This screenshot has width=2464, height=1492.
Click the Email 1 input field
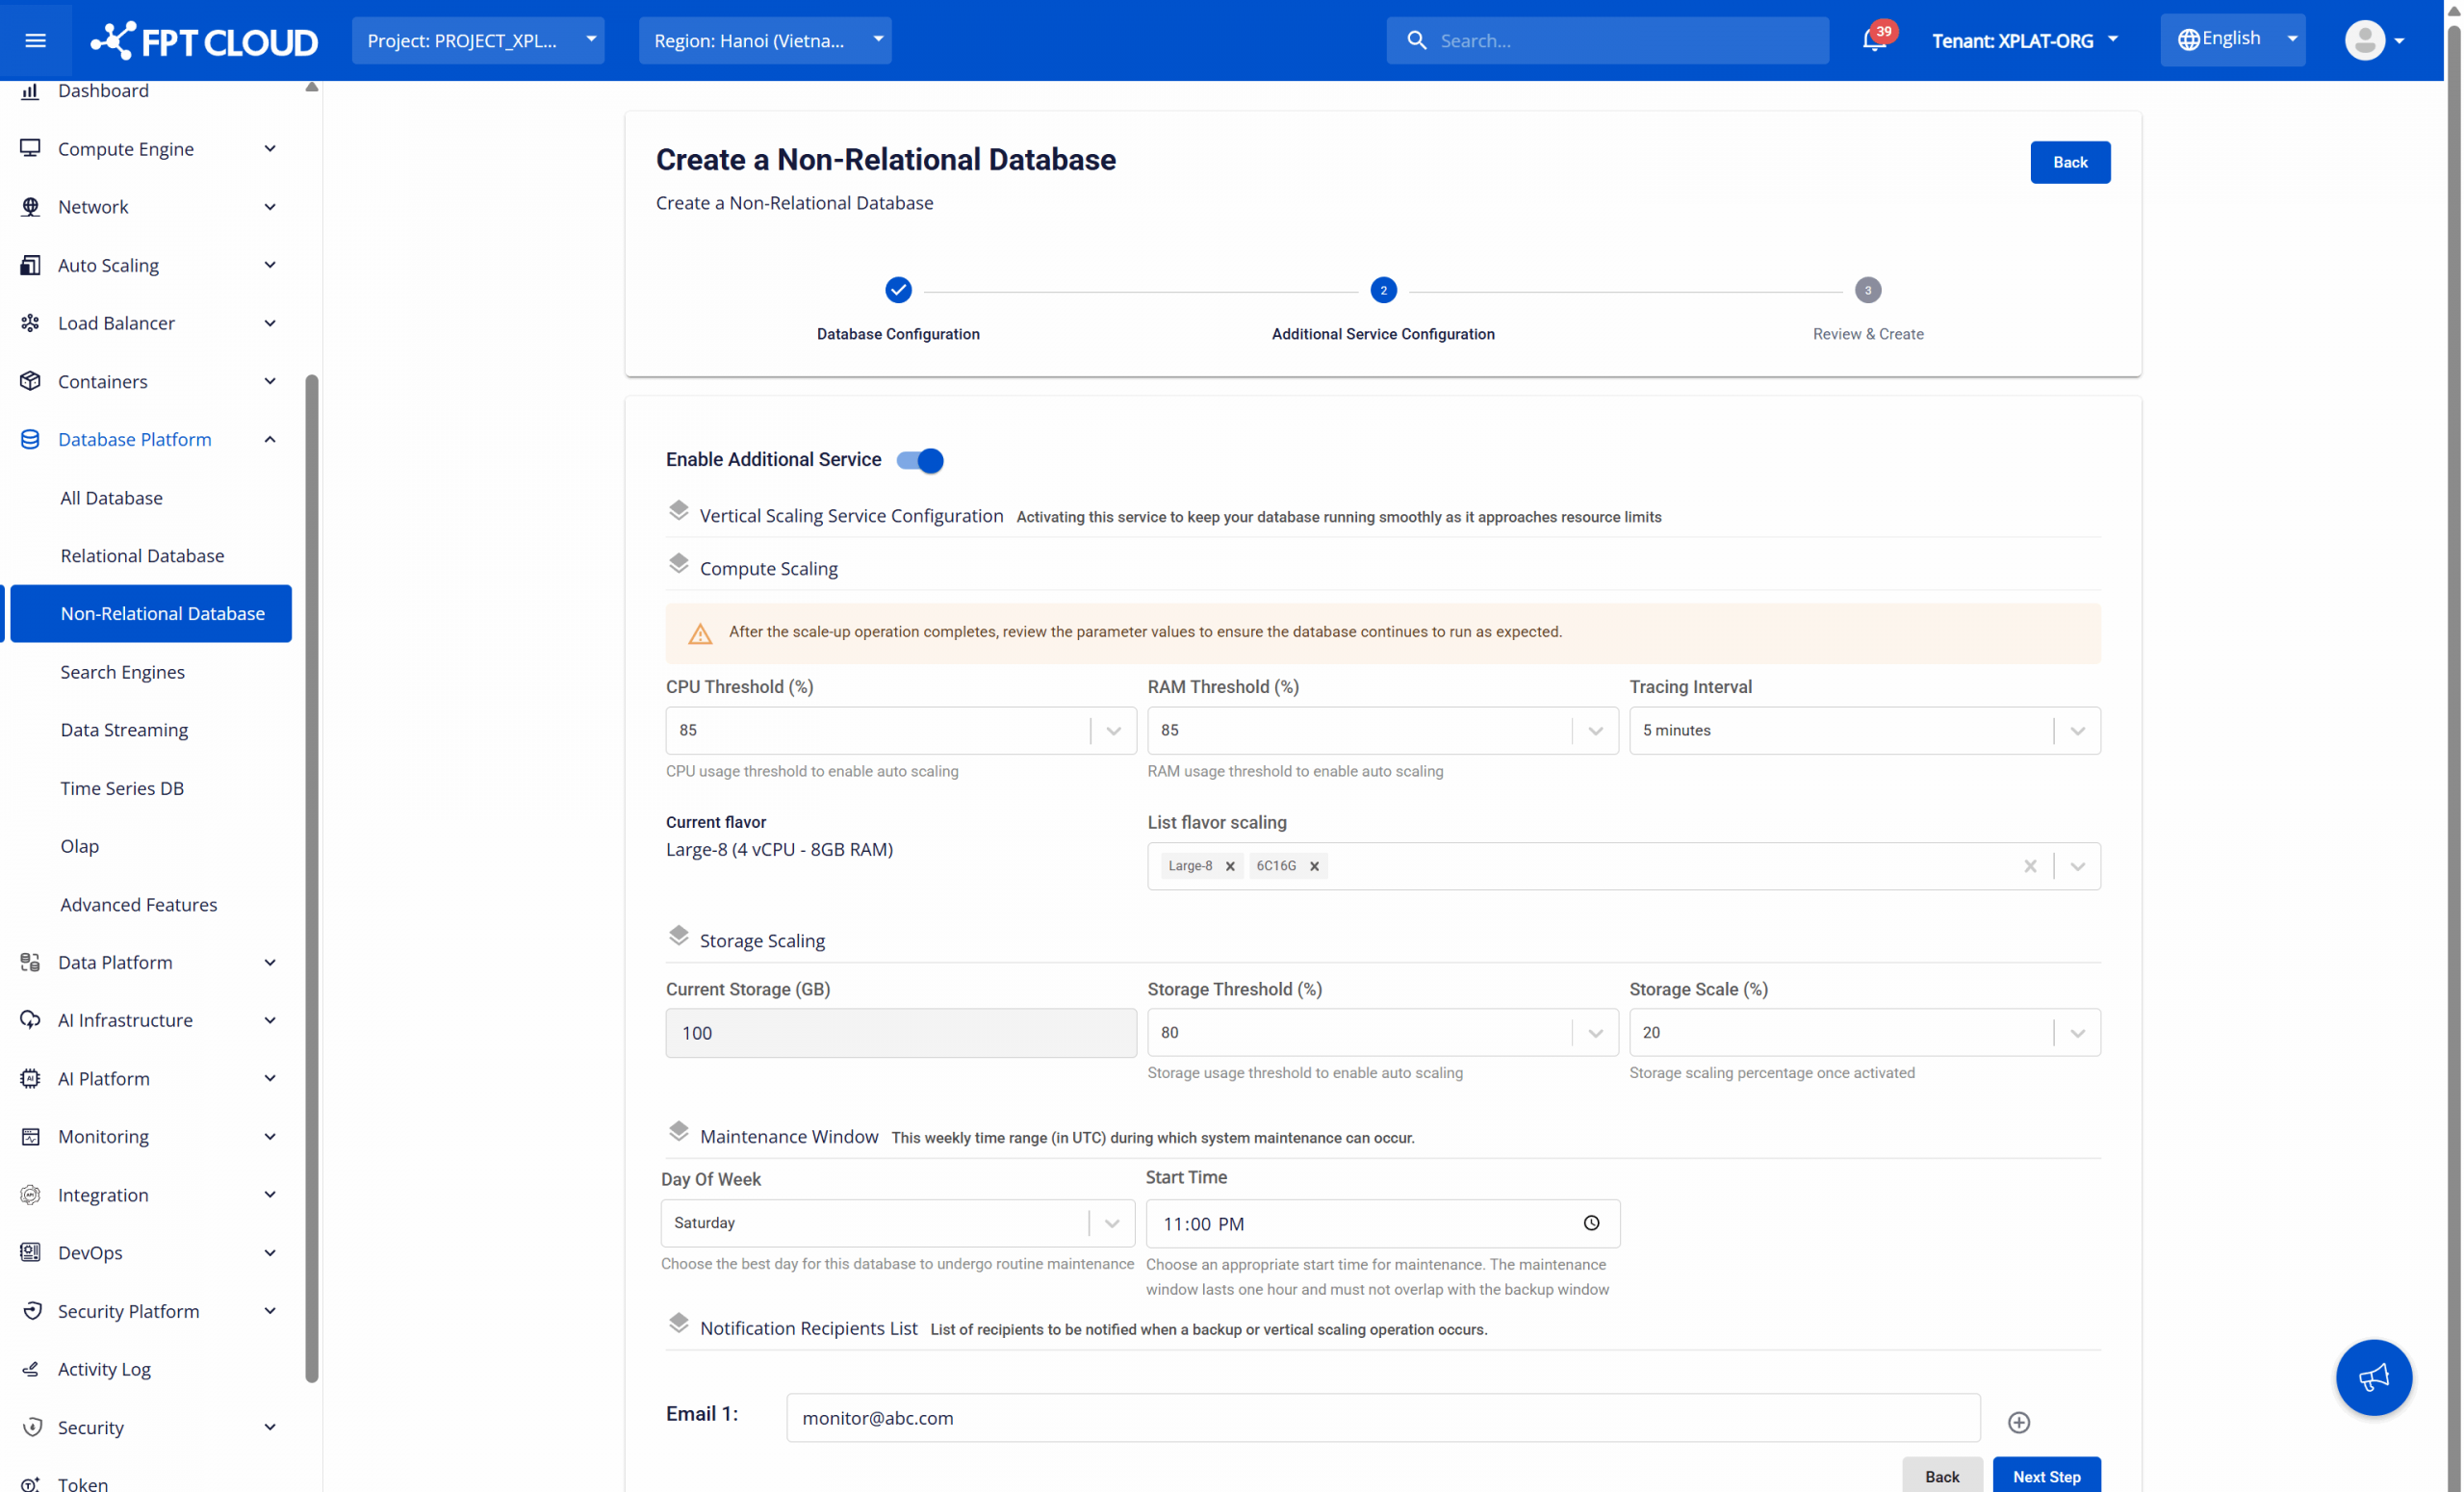point(1382,1417)
